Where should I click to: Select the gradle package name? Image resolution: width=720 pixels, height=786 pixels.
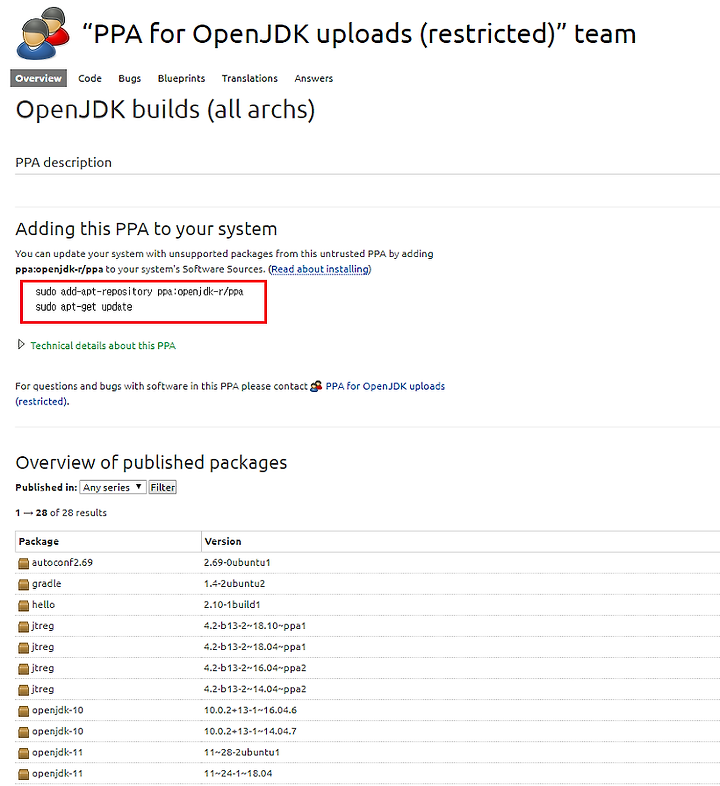tap(47, 583)
